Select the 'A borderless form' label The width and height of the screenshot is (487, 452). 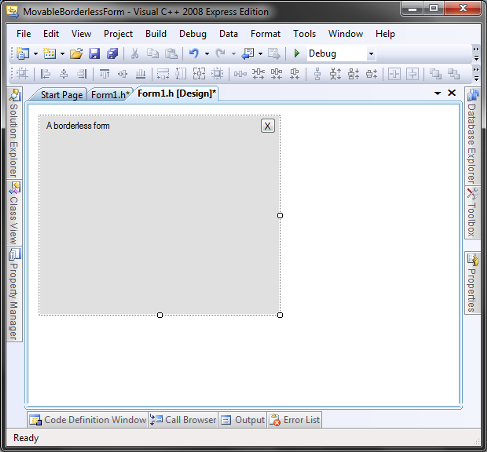[x=78, y=126]
